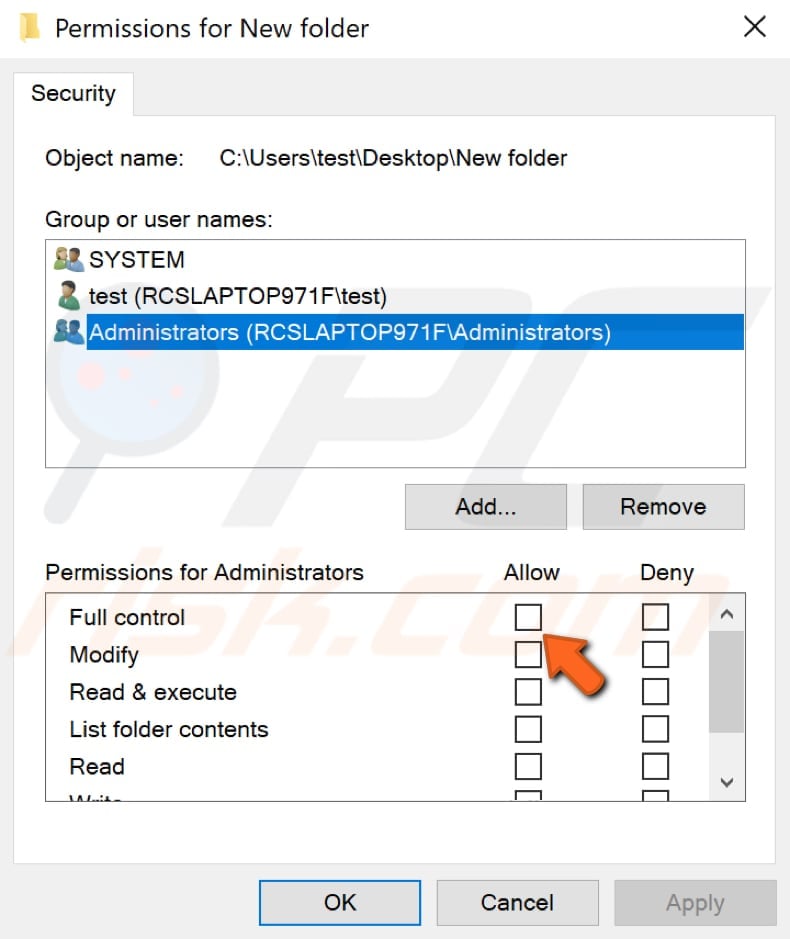The width and height of the screenshot is (790, 939).
Task: Enable Allow for Full control
Action: point(529,617)
